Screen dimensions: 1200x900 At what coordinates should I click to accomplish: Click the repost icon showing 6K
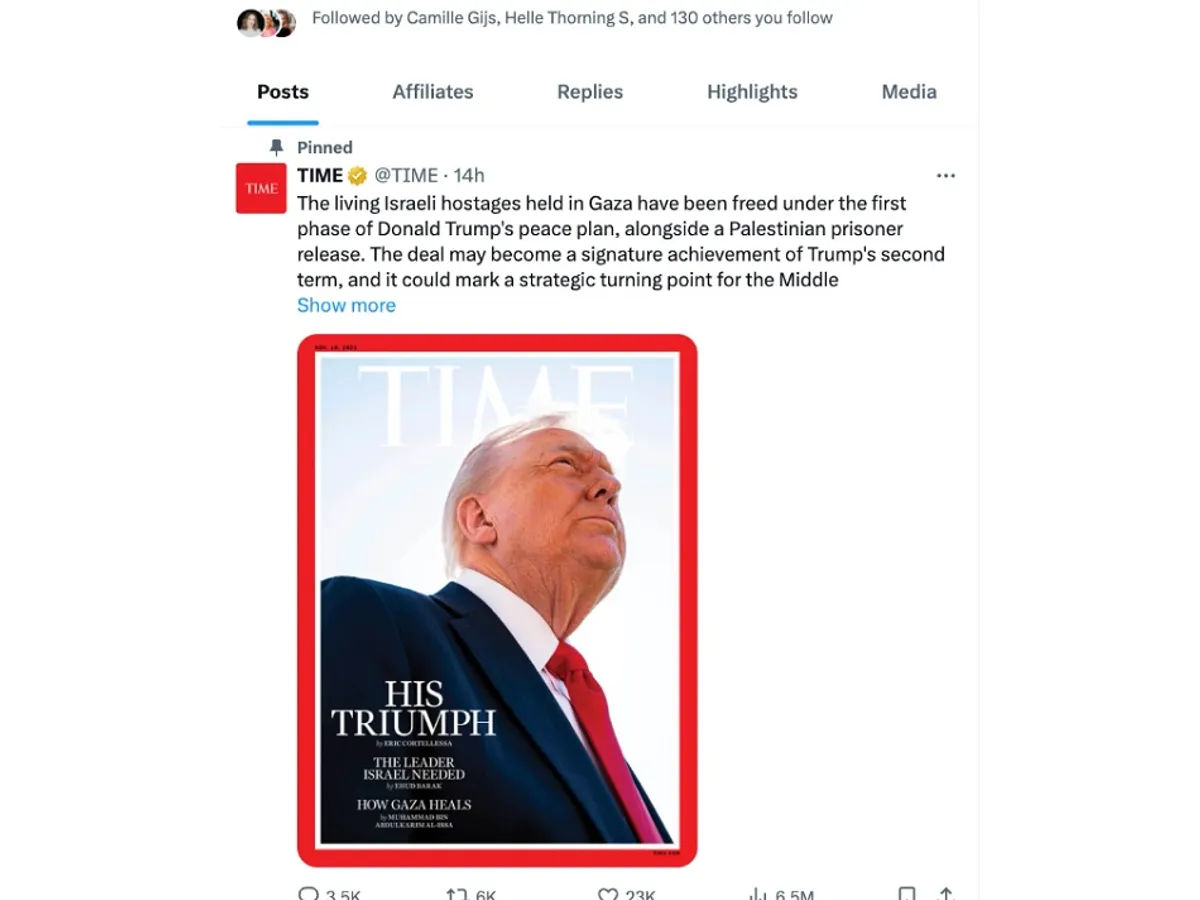click(x=456, y=894)
